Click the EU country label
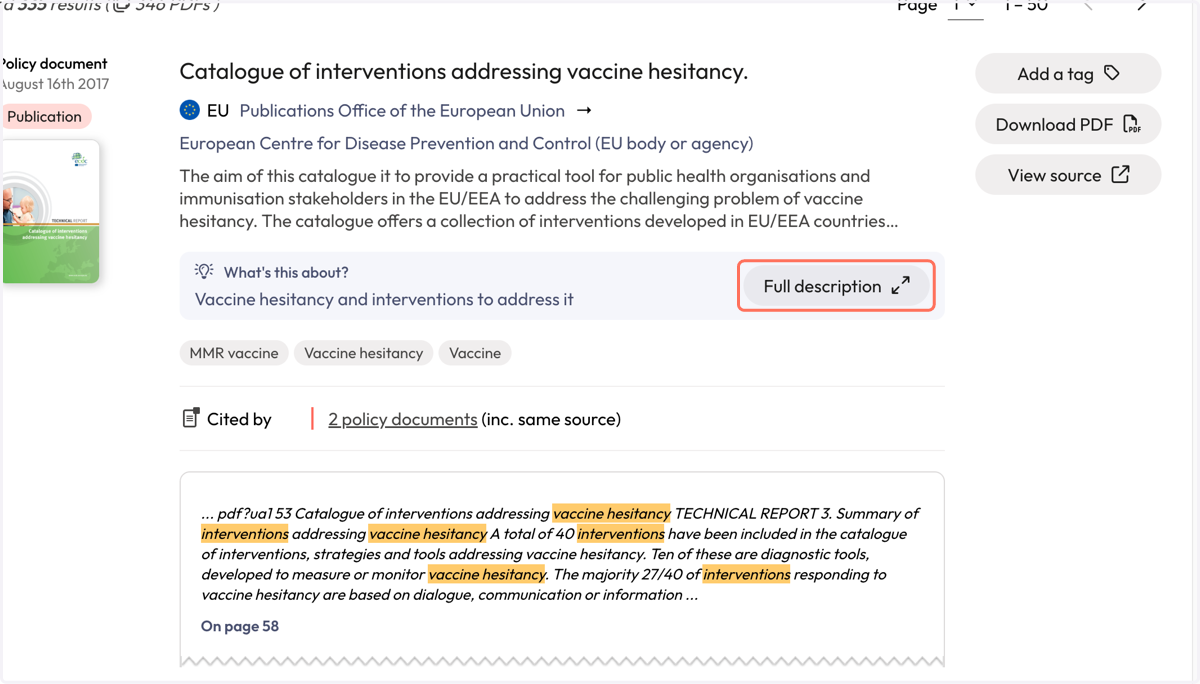This screenshot has height=684, width=1200. [x=218, y=110]
